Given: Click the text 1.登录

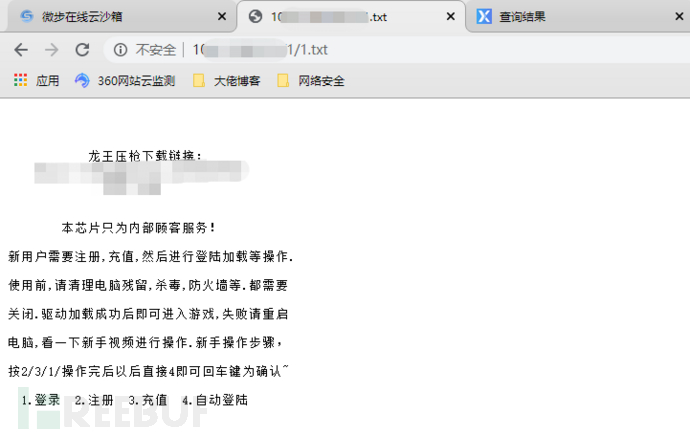Looking at the screenshot, I should [x=41, y=400].
